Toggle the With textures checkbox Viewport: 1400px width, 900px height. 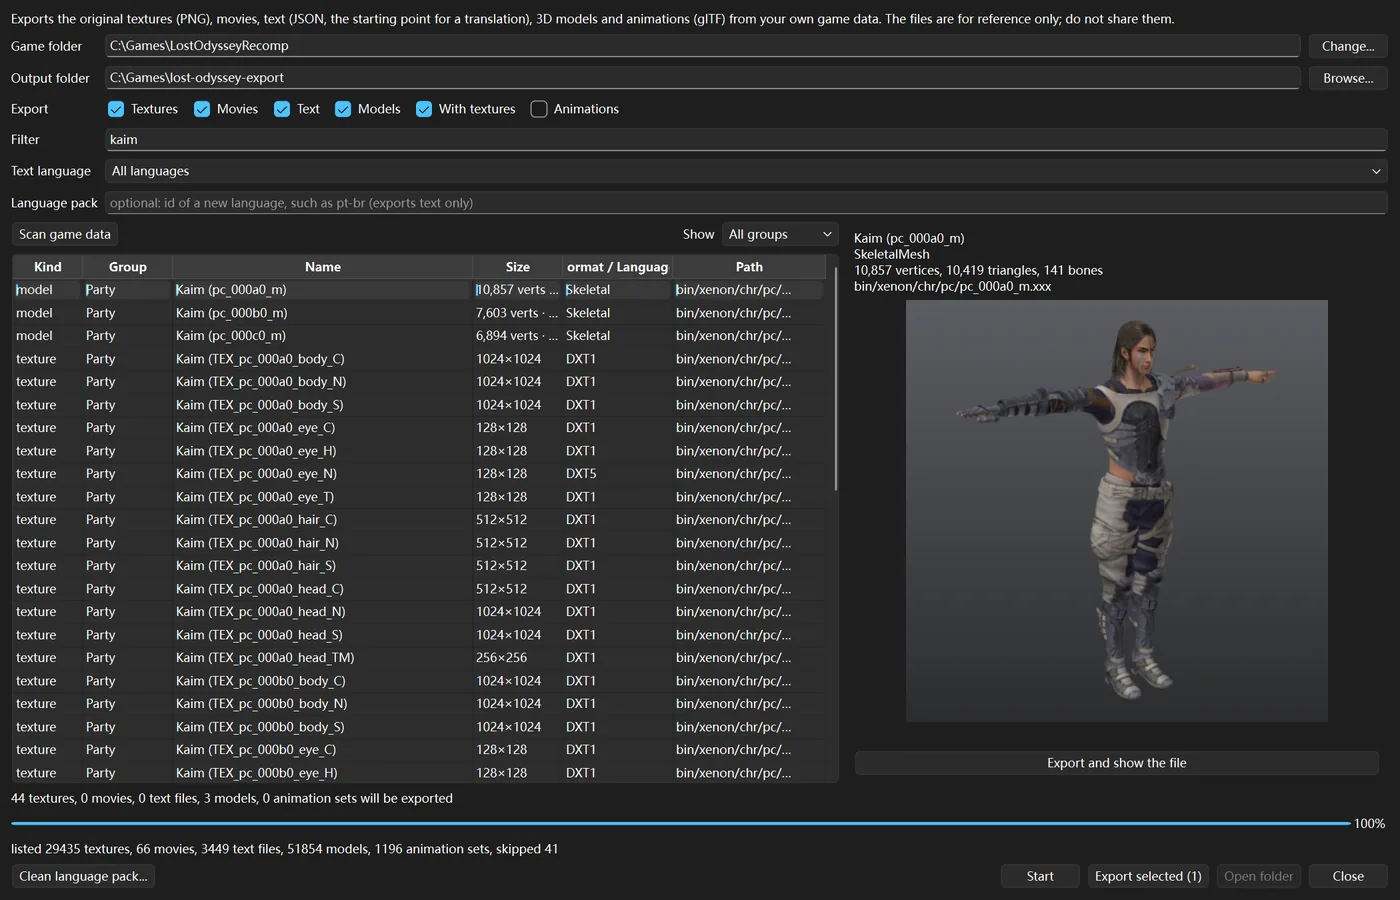[424, 109]
